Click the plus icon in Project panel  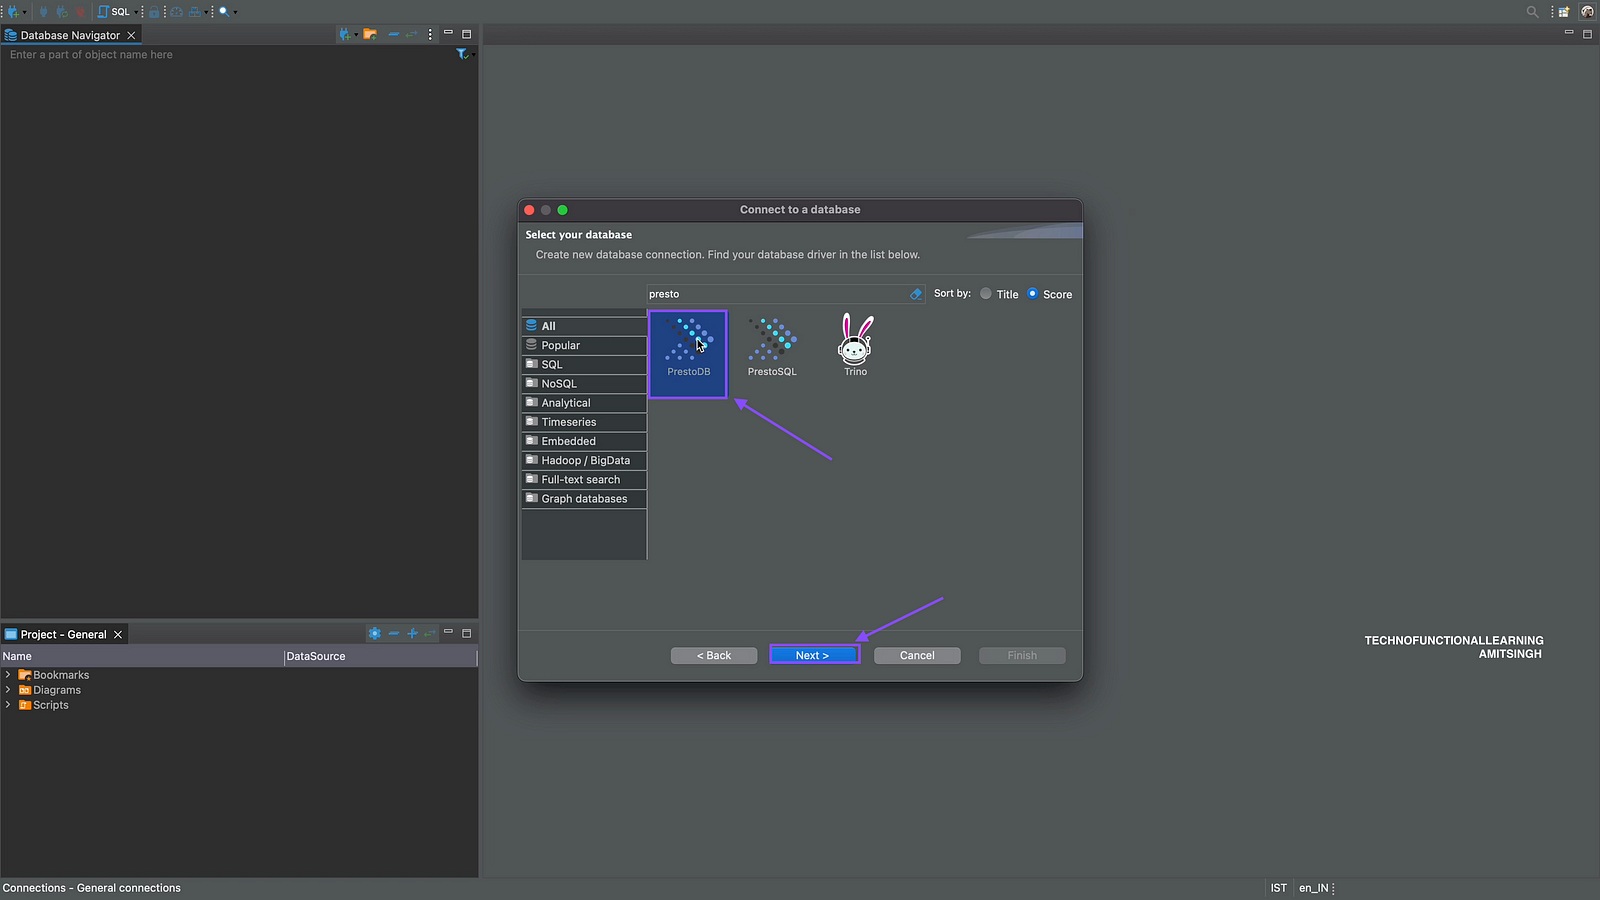(x=412, y=634)
